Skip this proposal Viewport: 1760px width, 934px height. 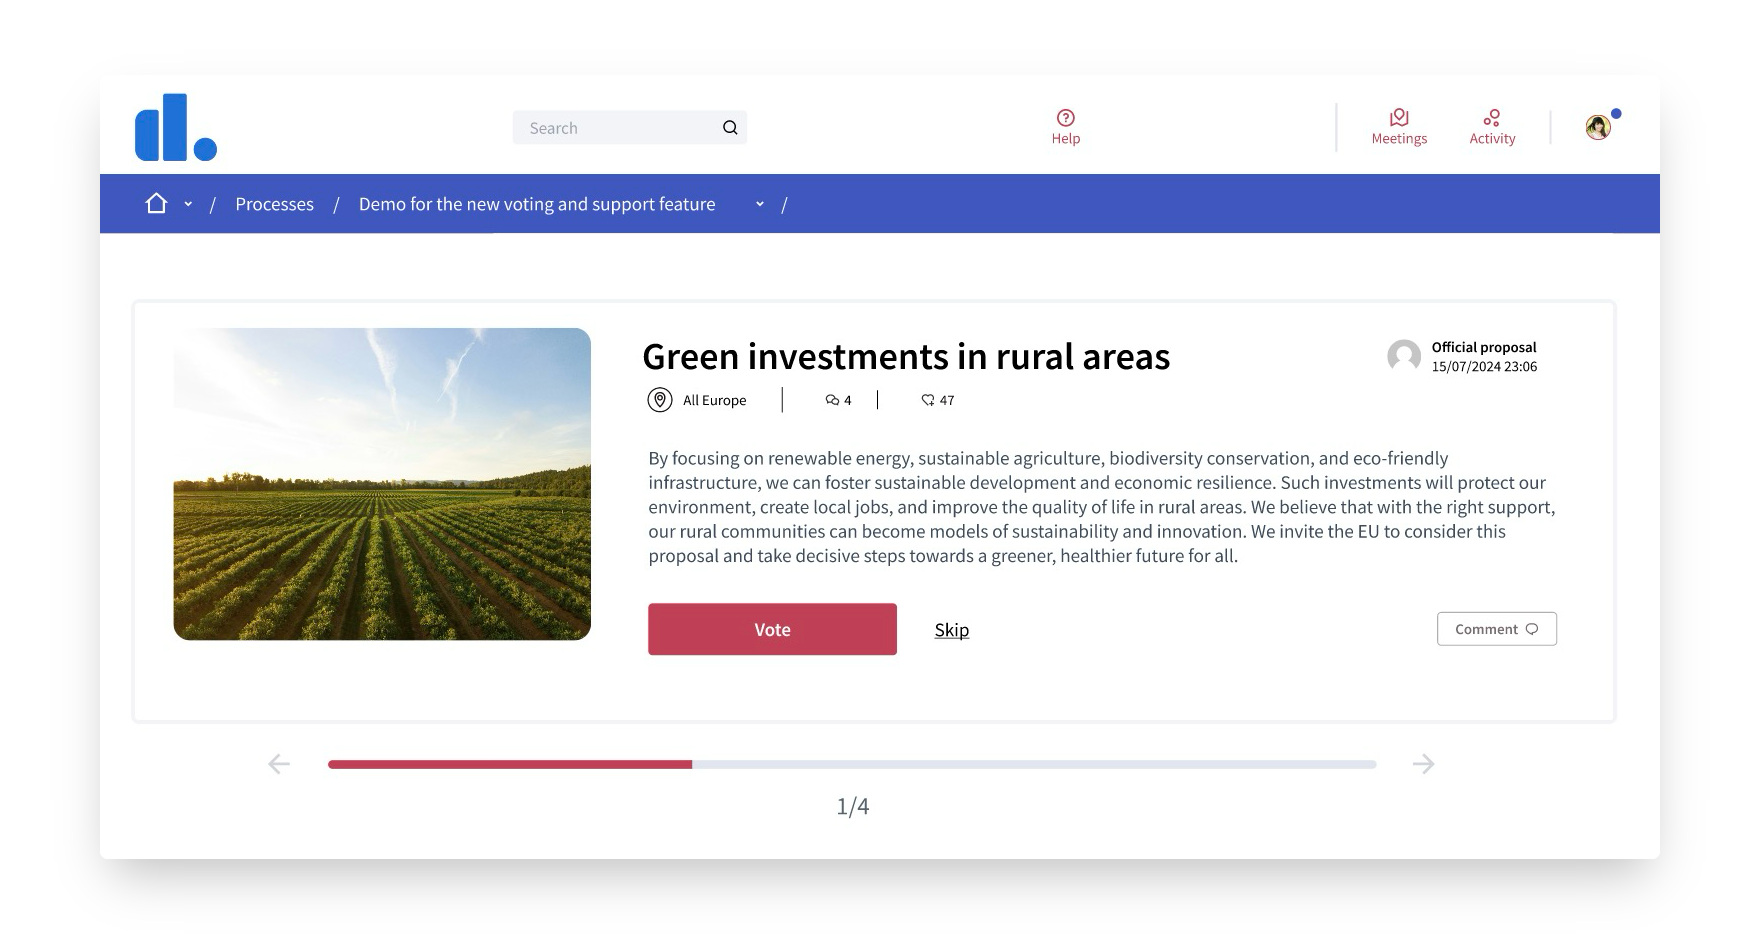(x=951, y=630)
